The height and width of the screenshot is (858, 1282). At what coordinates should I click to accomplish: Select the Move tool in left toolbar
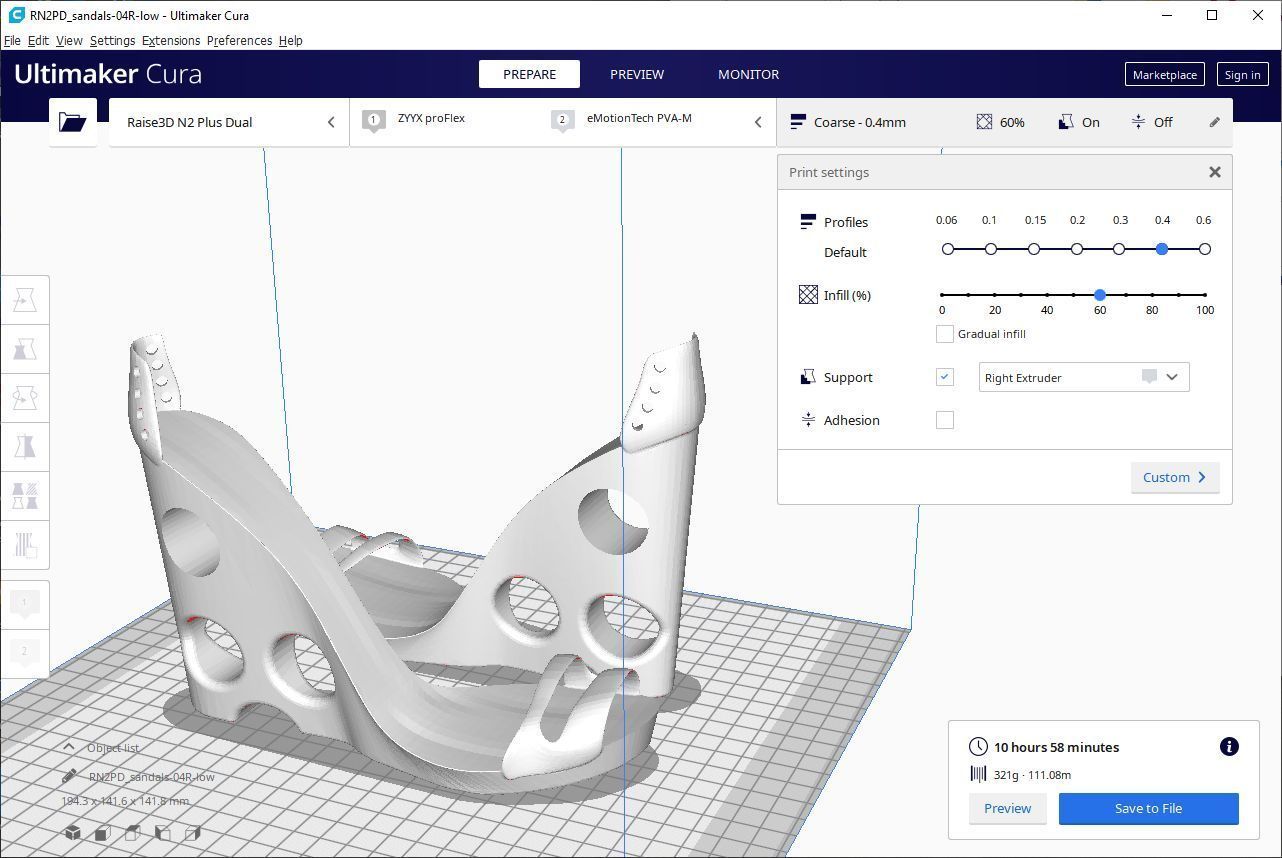25,300
